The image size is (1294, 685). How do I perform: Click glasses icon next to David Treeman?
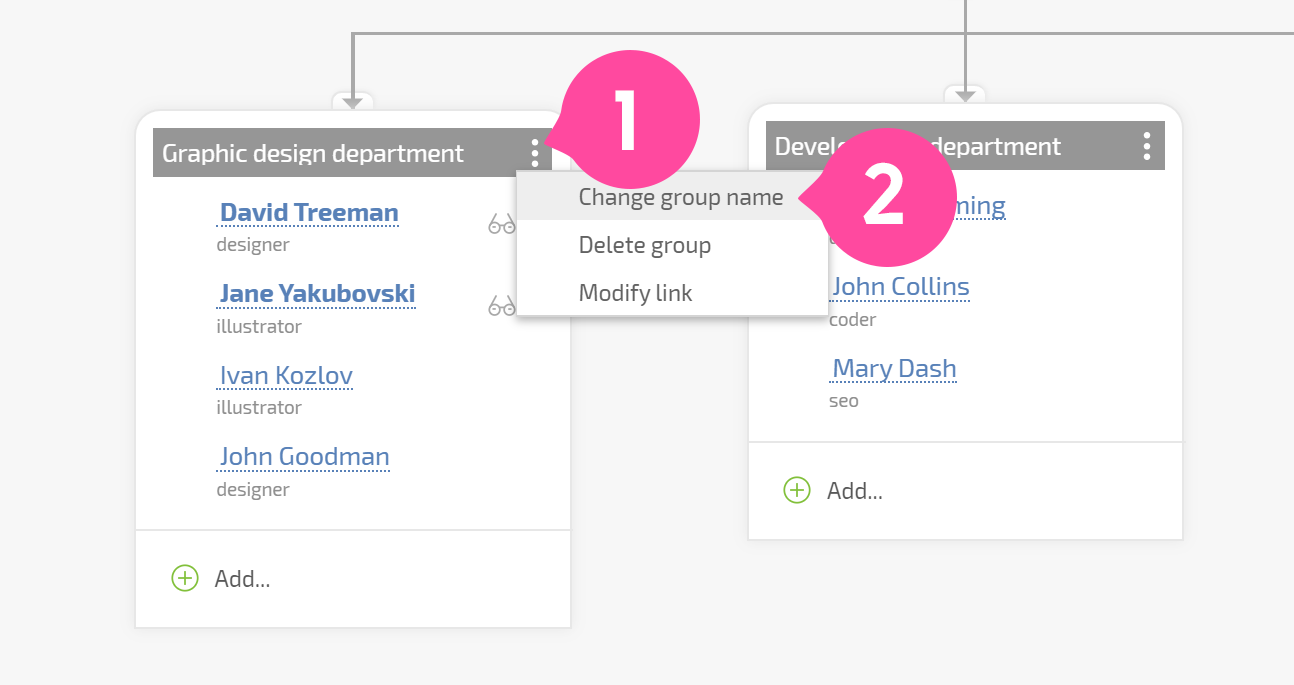[x=501, y=225]
